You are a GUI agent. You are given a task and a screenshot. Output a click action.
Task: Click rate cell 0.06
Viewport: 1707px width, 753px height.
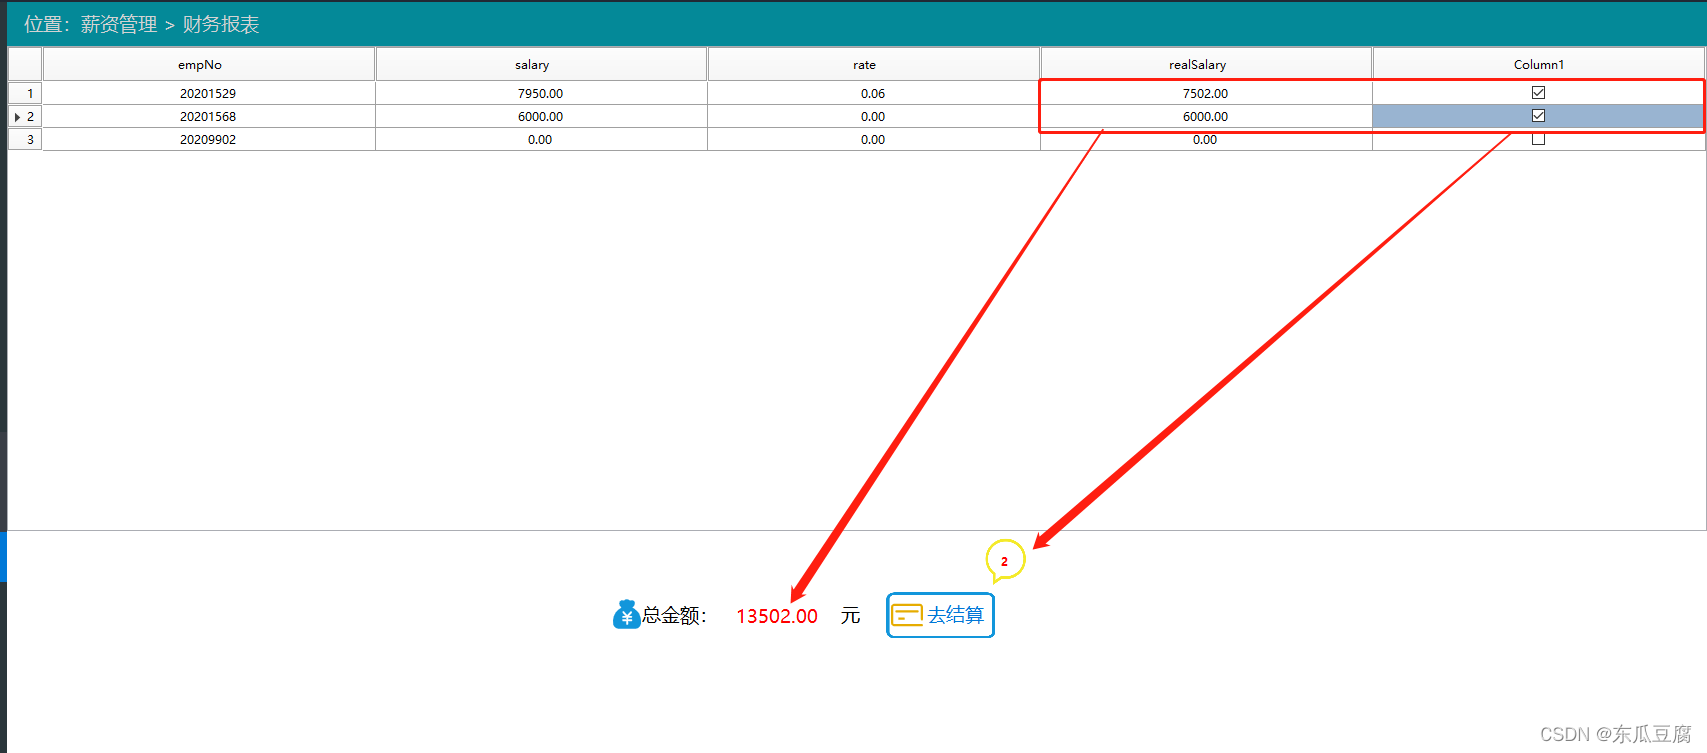click(874, 93)
